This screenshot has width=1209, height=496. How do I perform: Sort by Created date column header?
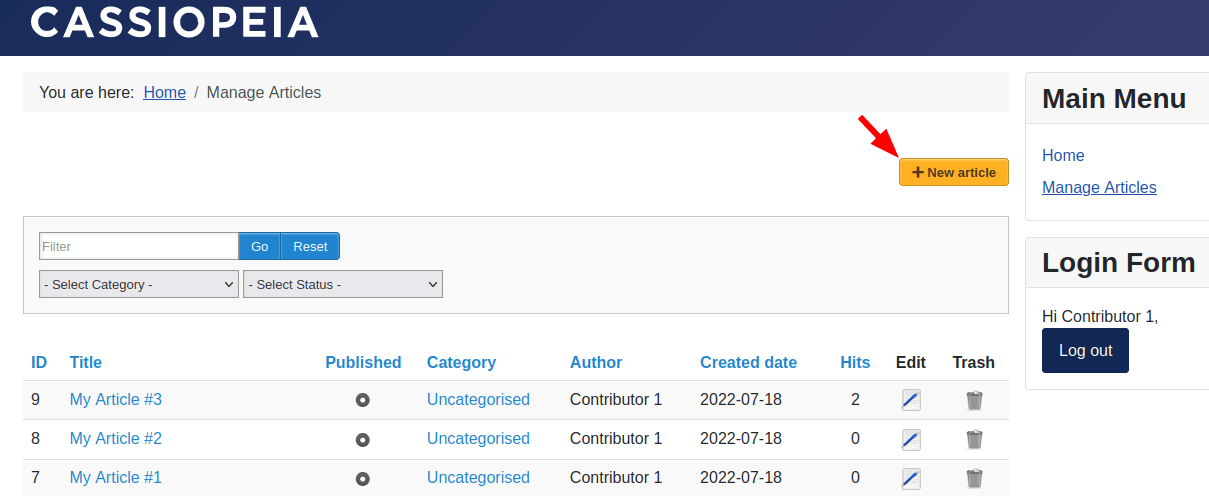coord(748,362)
